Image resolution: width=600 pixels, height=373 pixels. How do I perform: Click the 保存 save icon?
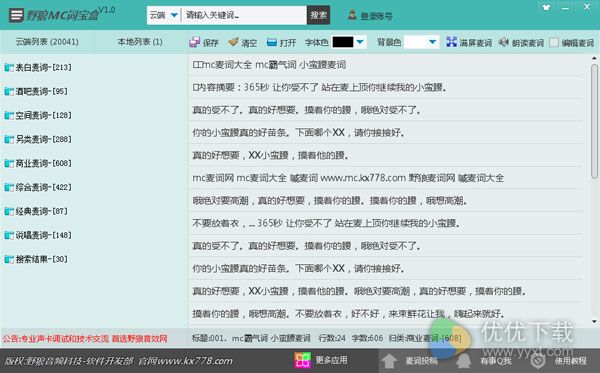point(194,42)
